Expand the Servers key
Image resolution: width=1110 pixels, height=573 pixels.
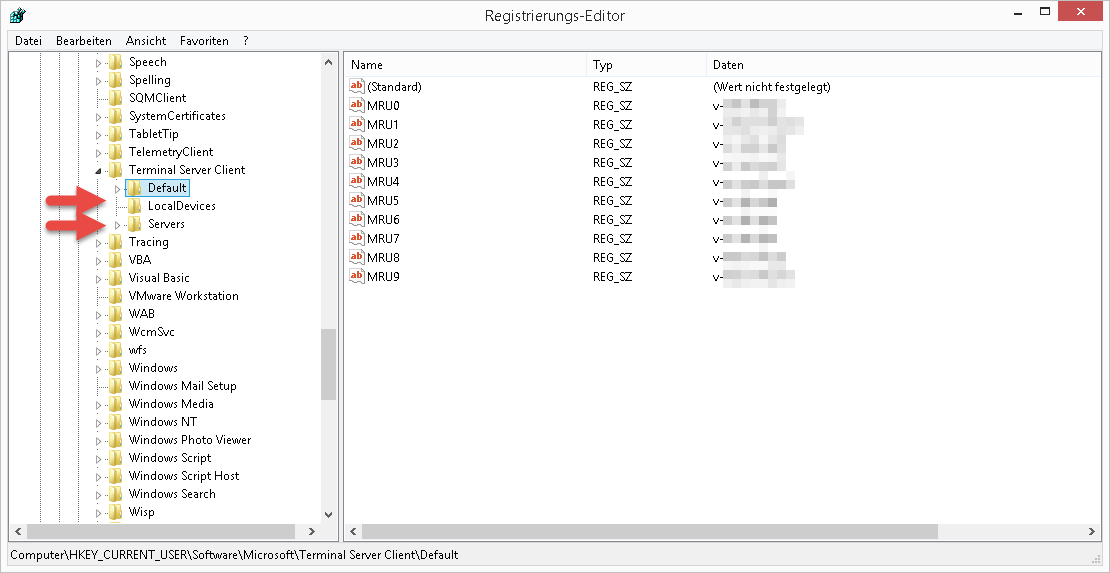point(118,225)
